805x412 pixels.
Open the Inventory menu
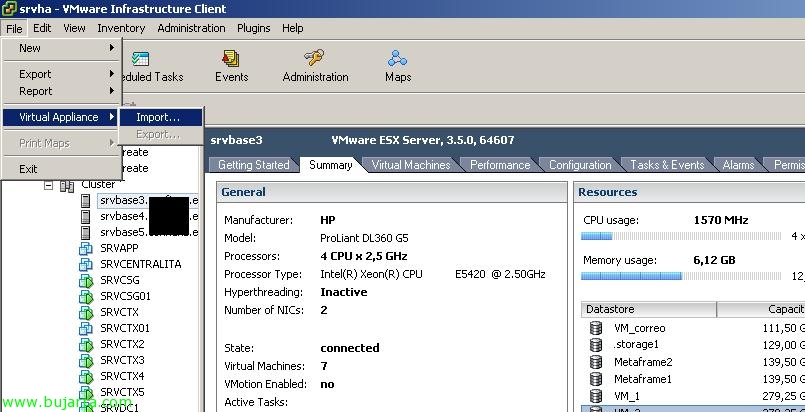point(121,28)
